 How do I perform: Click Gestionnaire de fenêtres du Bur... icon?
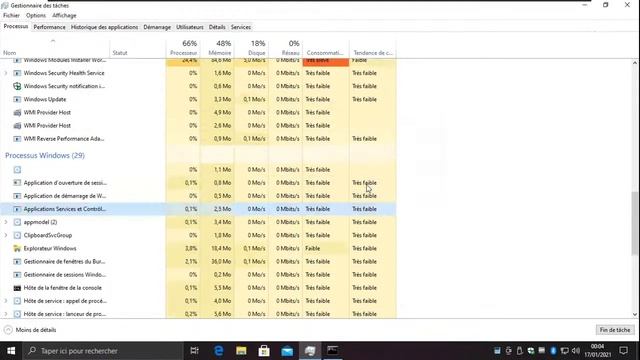pos(17,262)
